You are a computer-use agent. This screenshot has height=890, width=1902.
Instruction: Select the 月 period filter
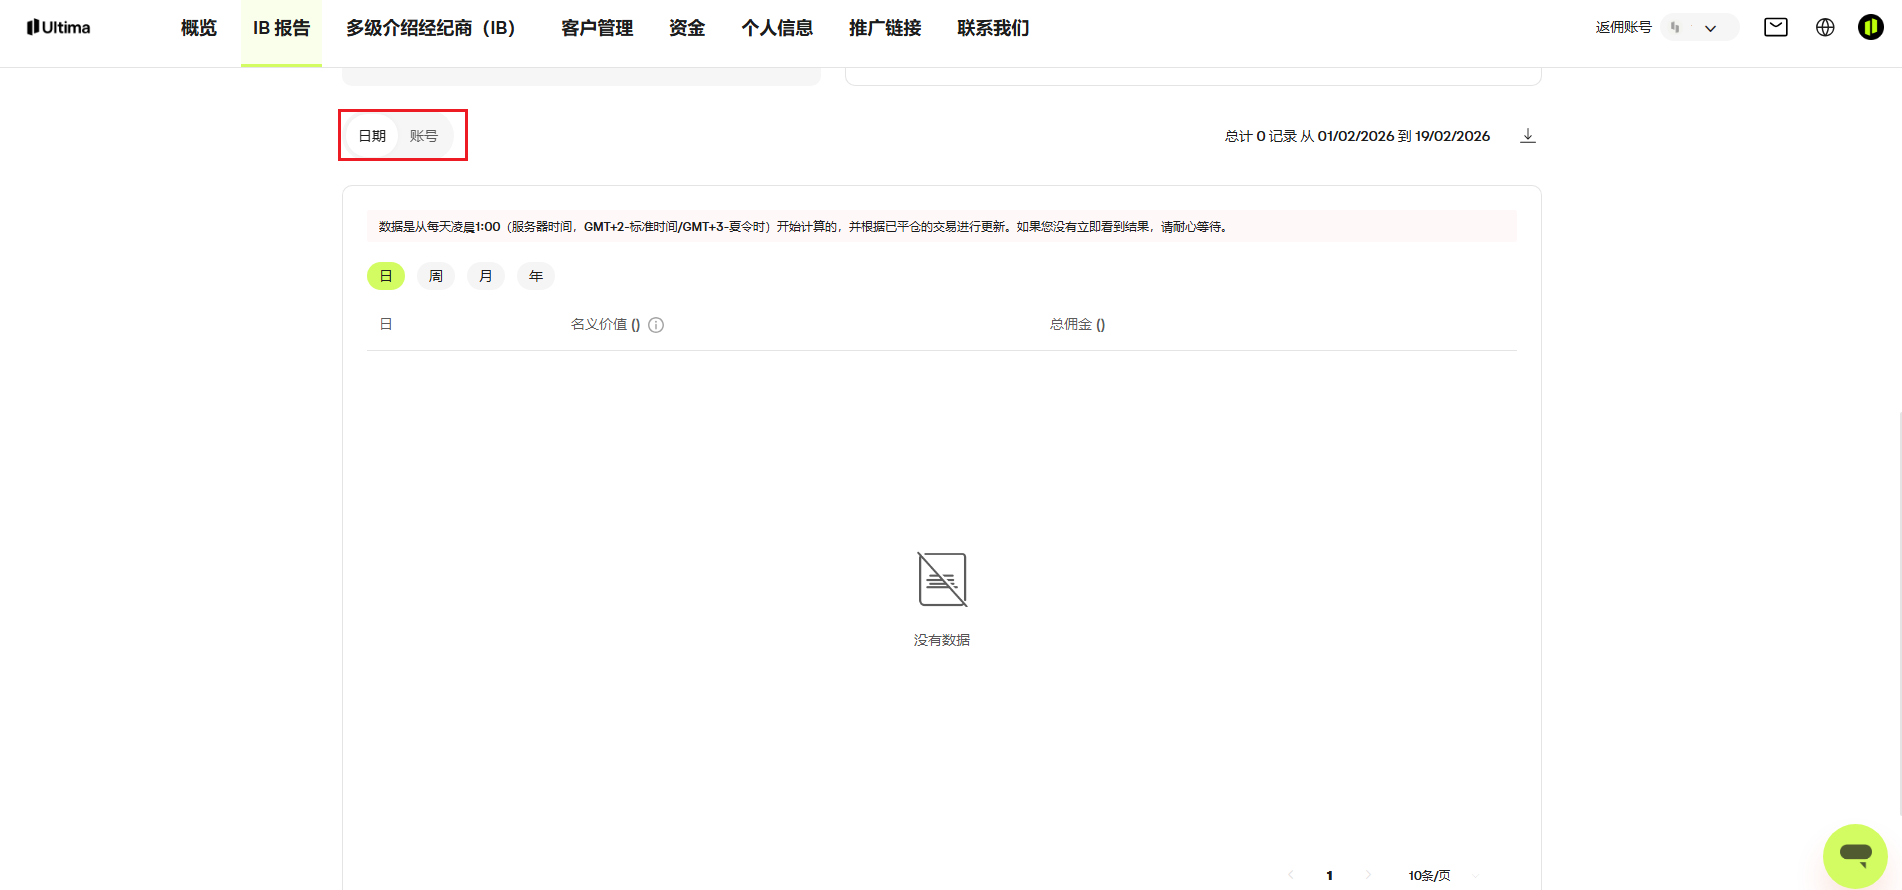(486, 276)
